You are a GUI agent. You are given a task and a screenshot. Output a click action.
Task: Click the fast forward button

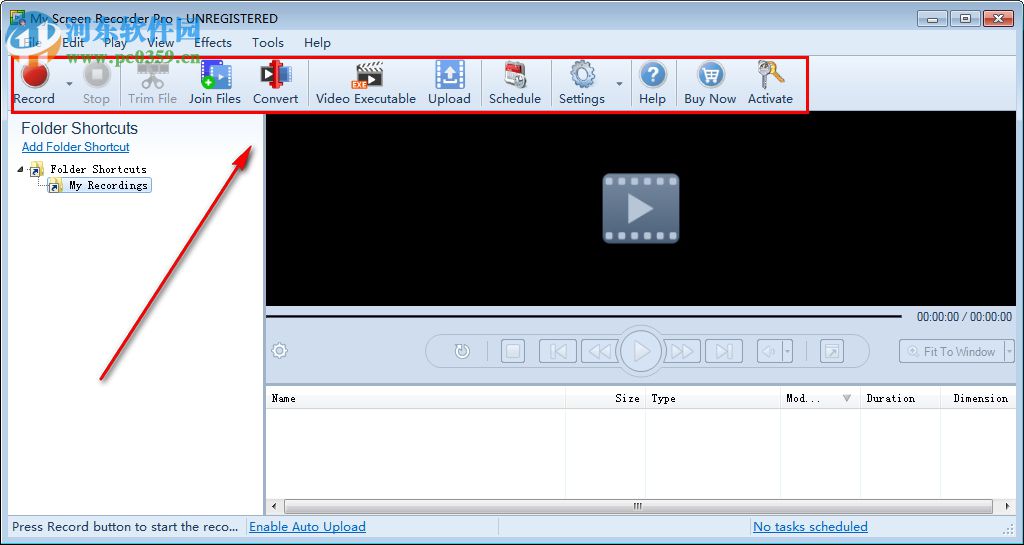(x=682, y=351)
